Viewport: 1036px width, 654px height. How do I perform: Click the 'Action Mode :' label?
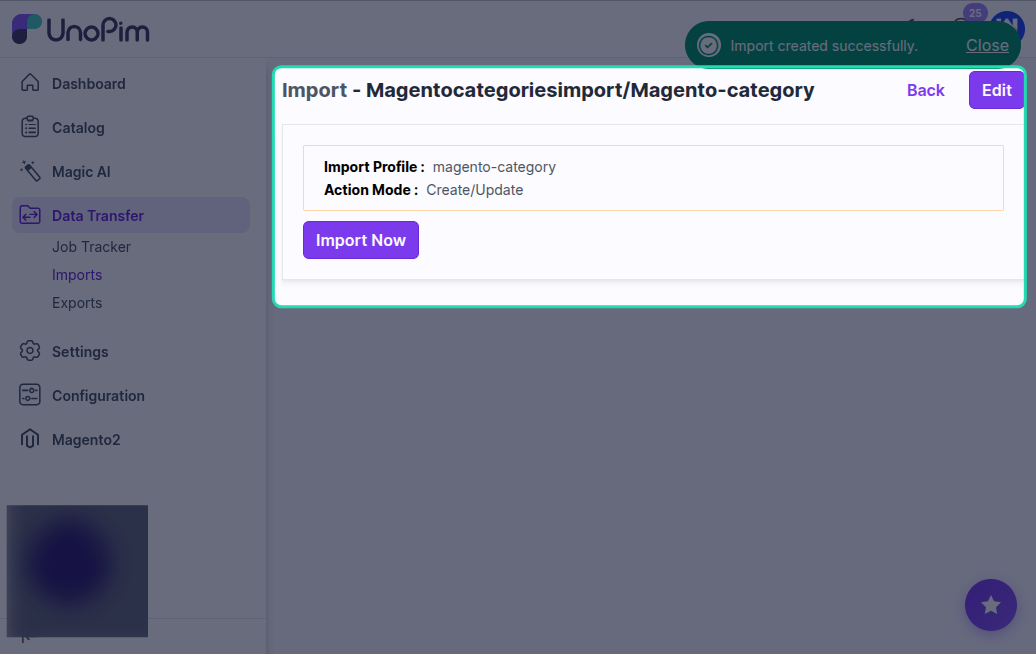pos(371,190)
